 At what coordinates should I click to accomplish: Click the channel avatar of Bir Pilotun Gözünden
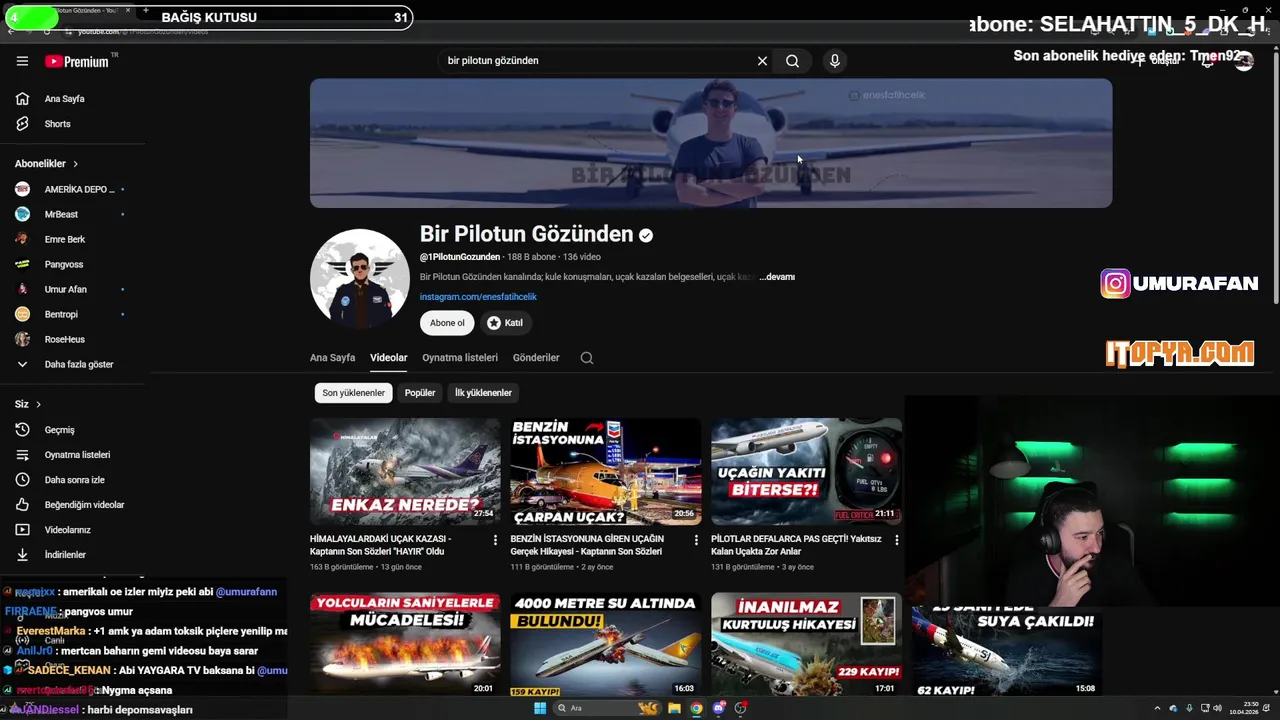point(359,279)
